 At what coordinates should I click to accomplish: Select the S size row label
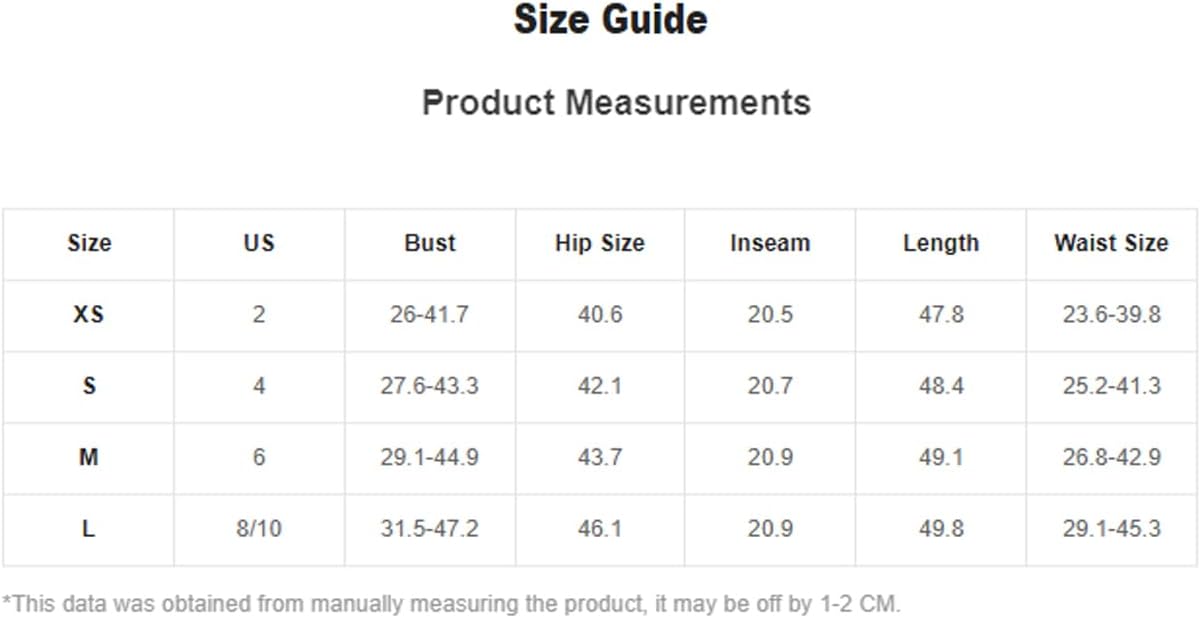point(89,386)
